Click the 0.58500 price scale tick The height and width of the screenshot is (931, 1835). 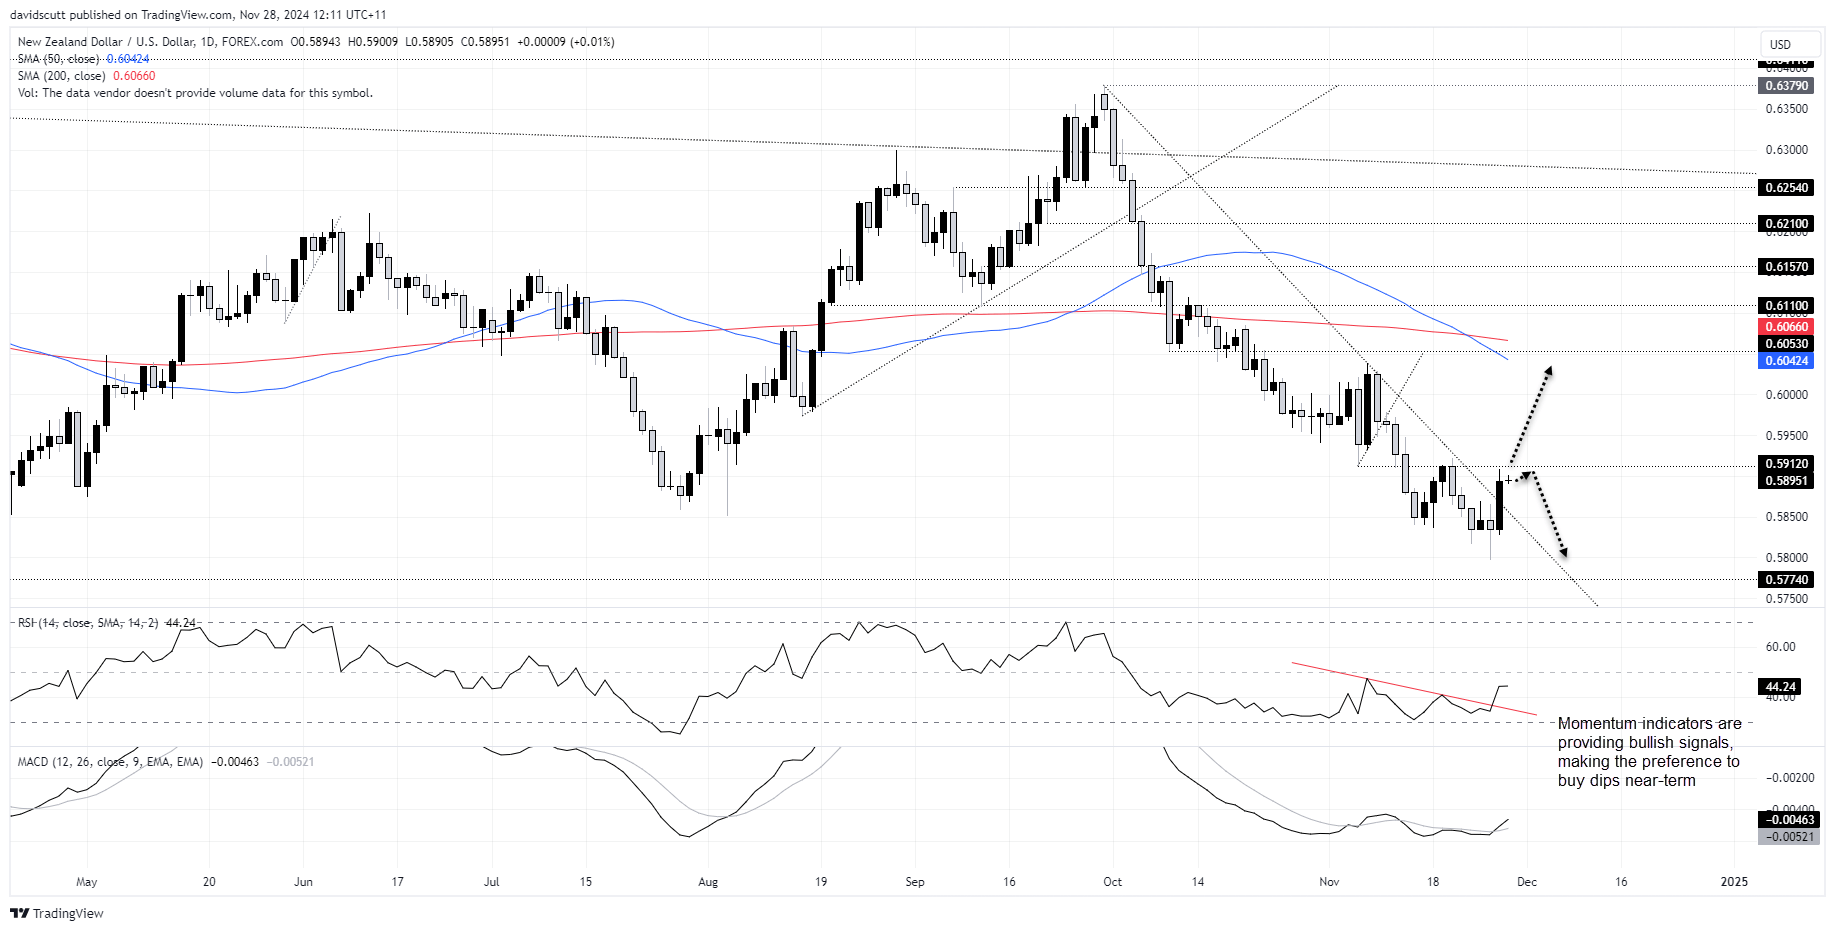pos(1786,517)
